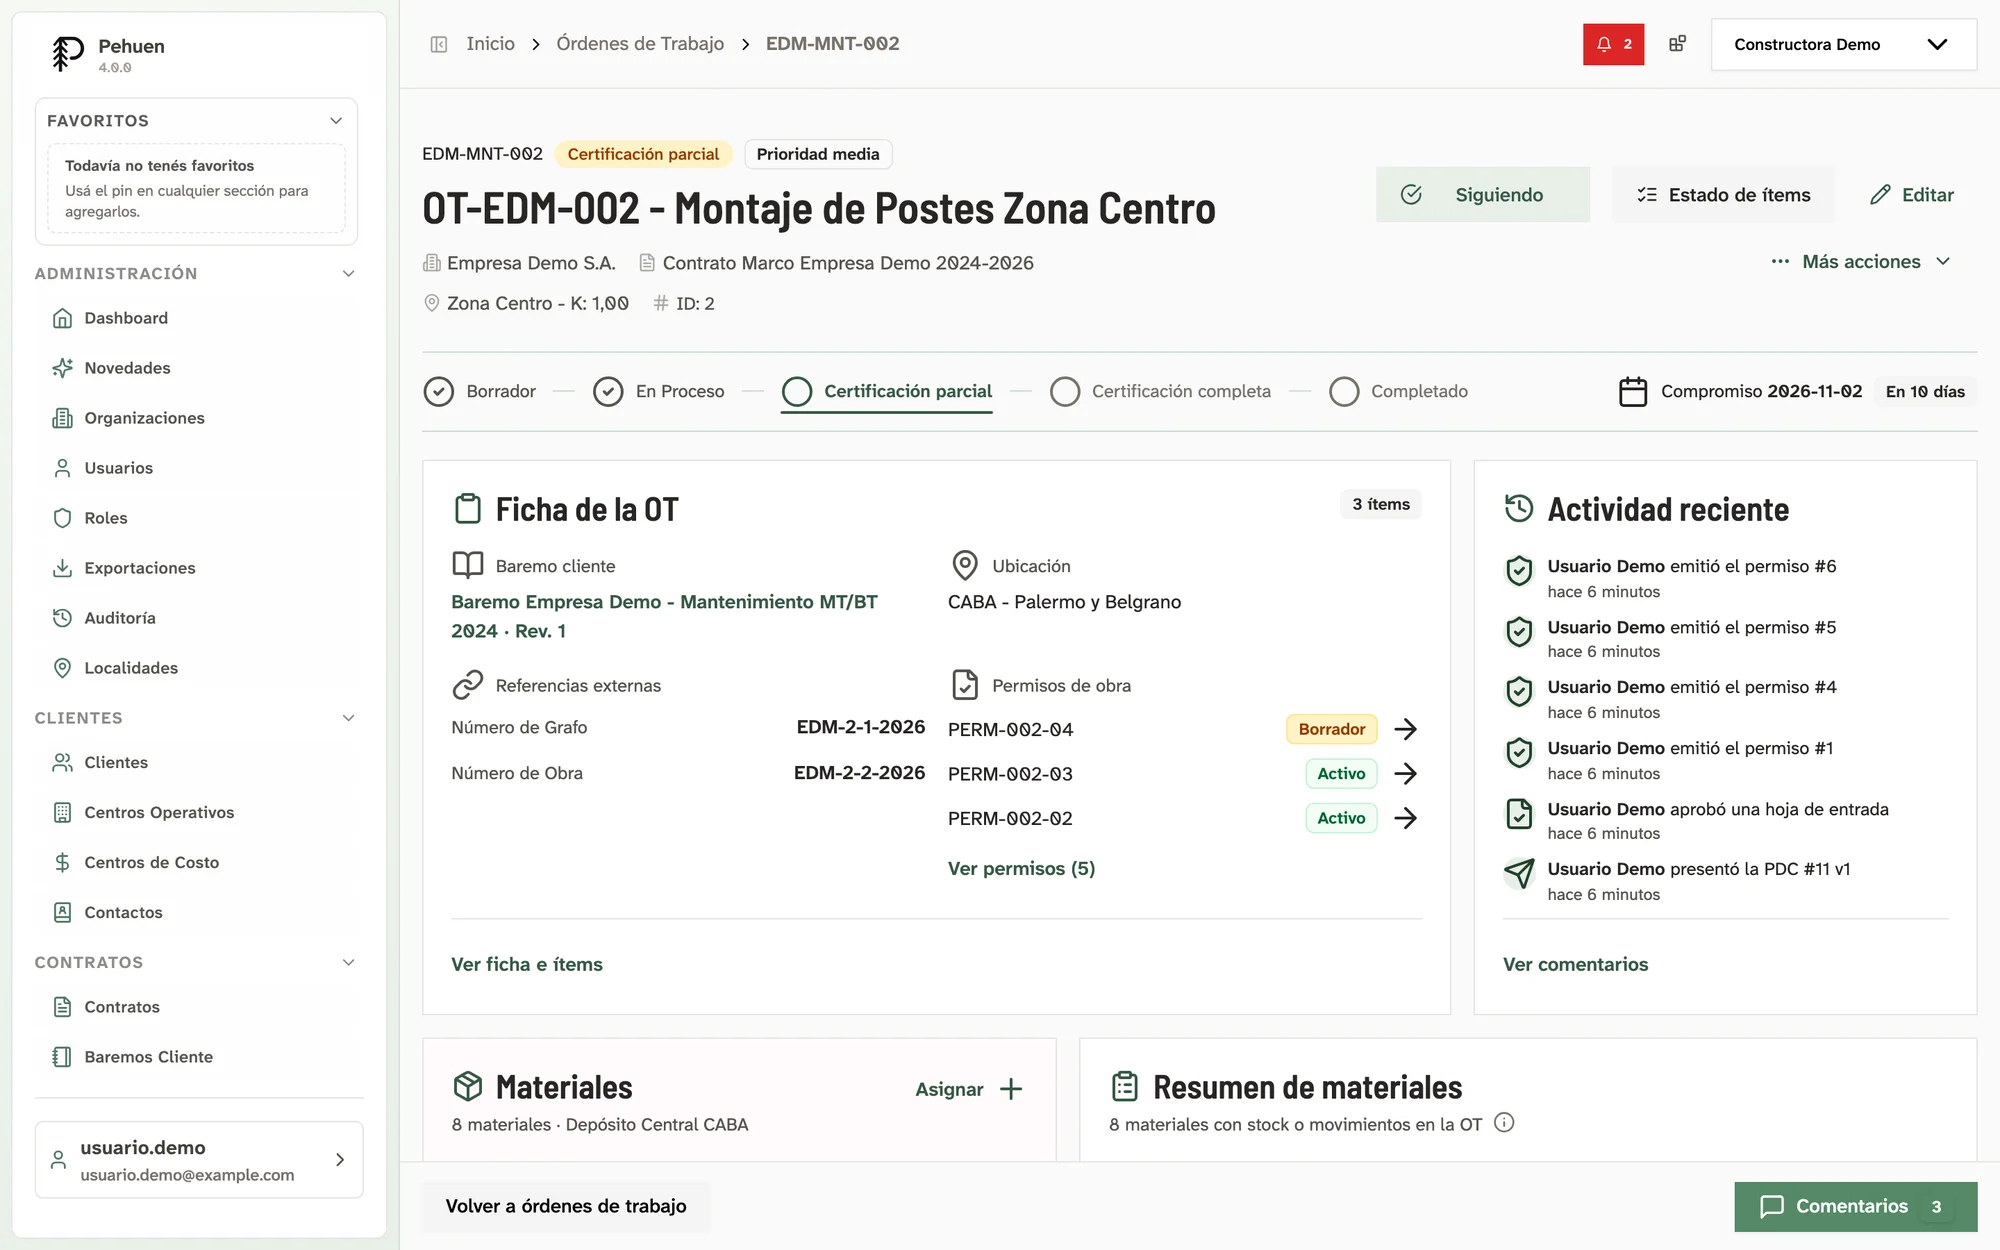Collapse the Favoritos section
2000x1250 pixels.
pyautogui.click(x=336, y=121)
